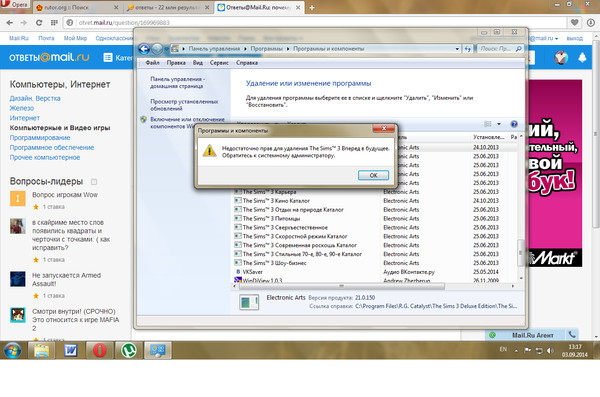The height and width of the screenshot is (397, 600).
Task: Open Программирование category
Action: [x=40, y=137]
